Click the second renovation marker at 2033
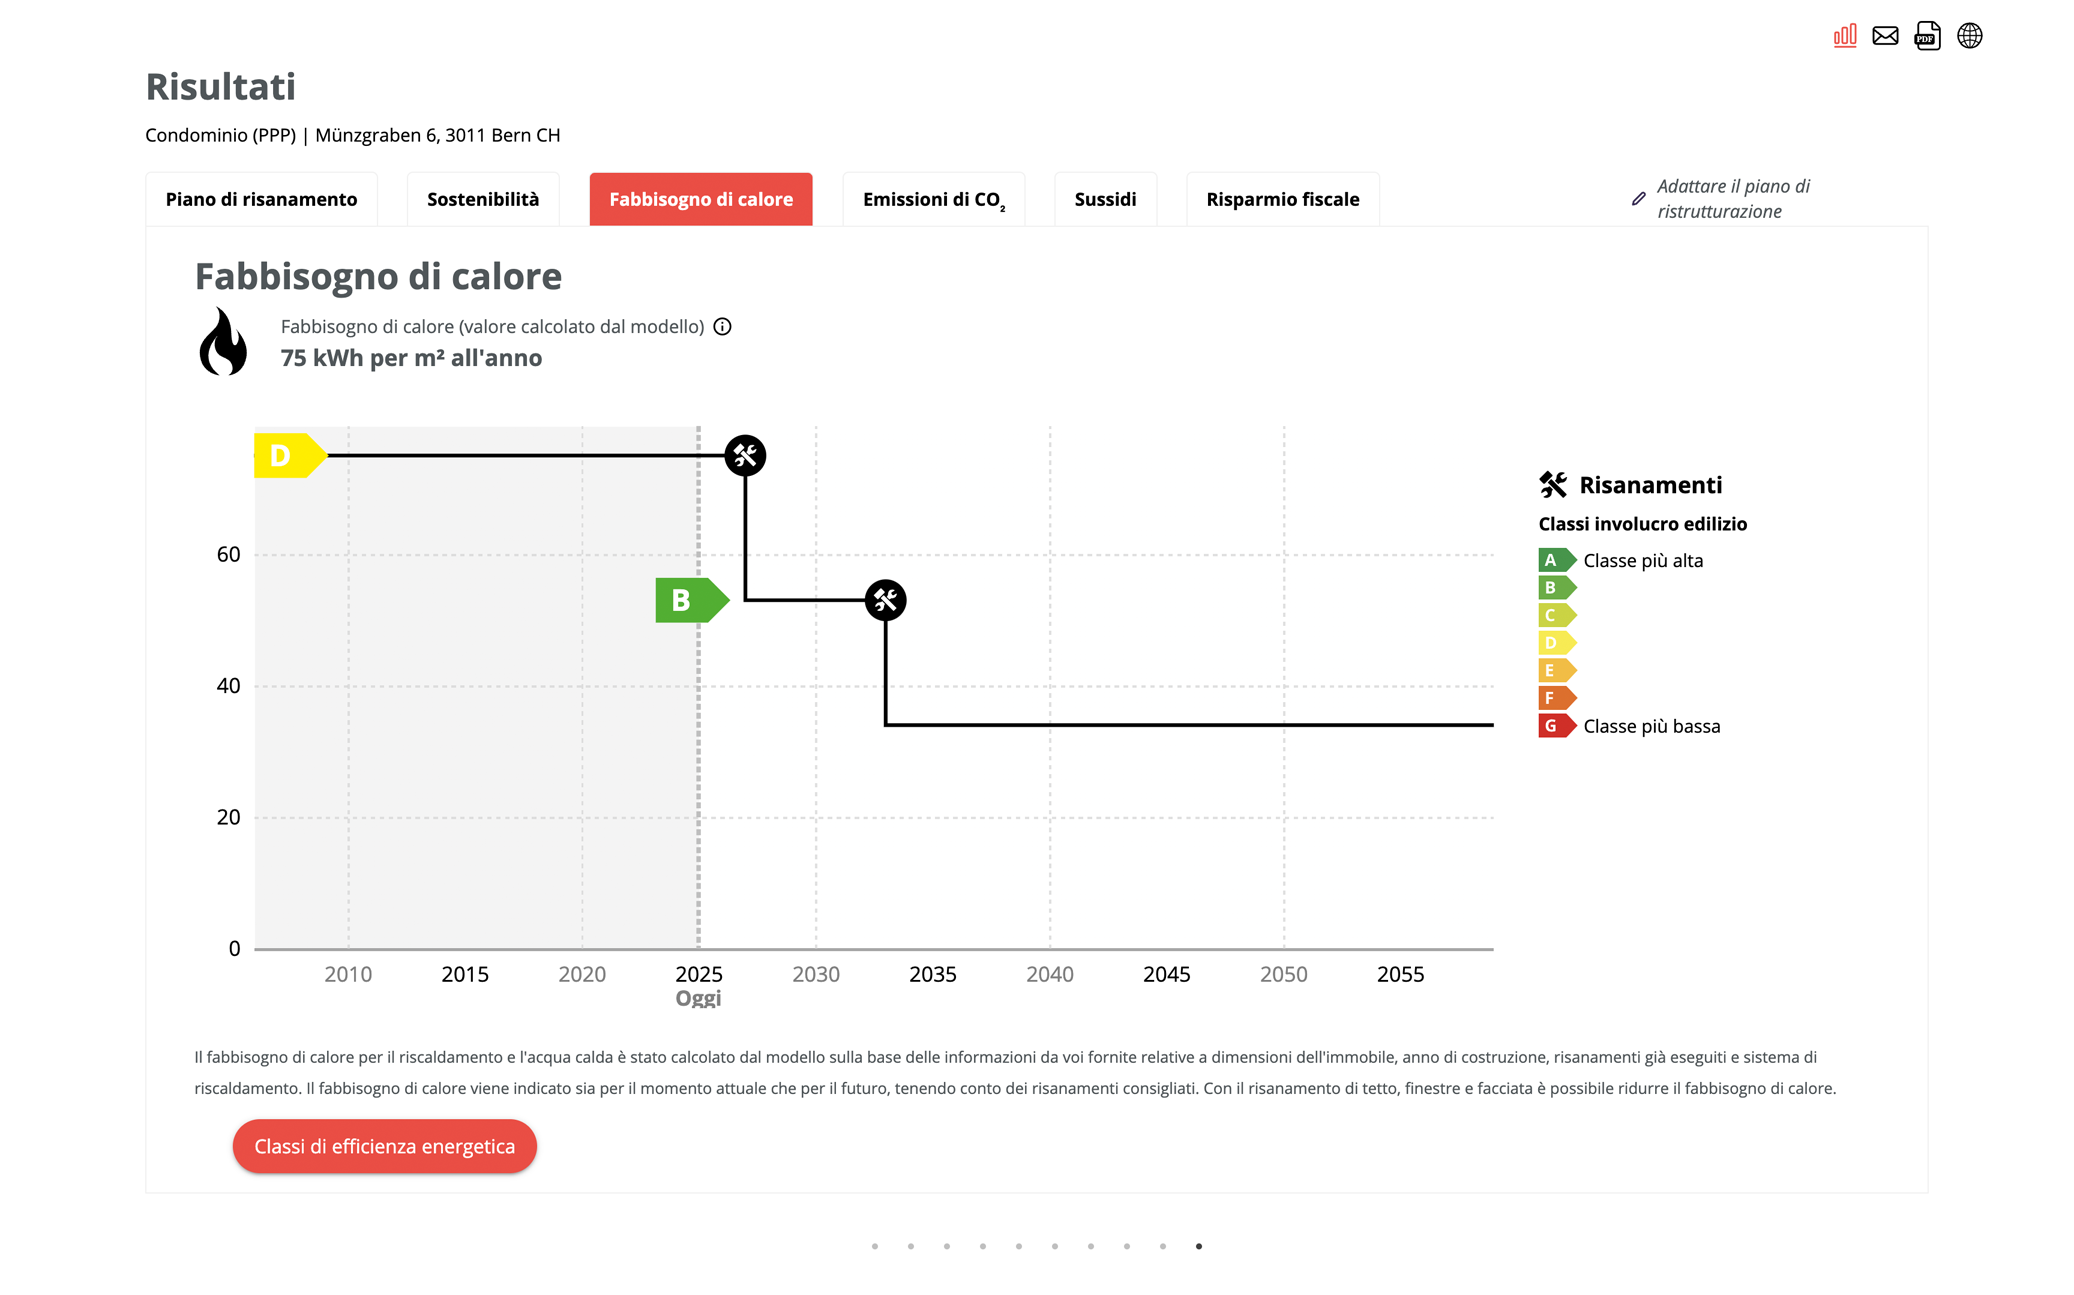The width and height of the screenshot is (2074, 1295). [x=885, y=600]
